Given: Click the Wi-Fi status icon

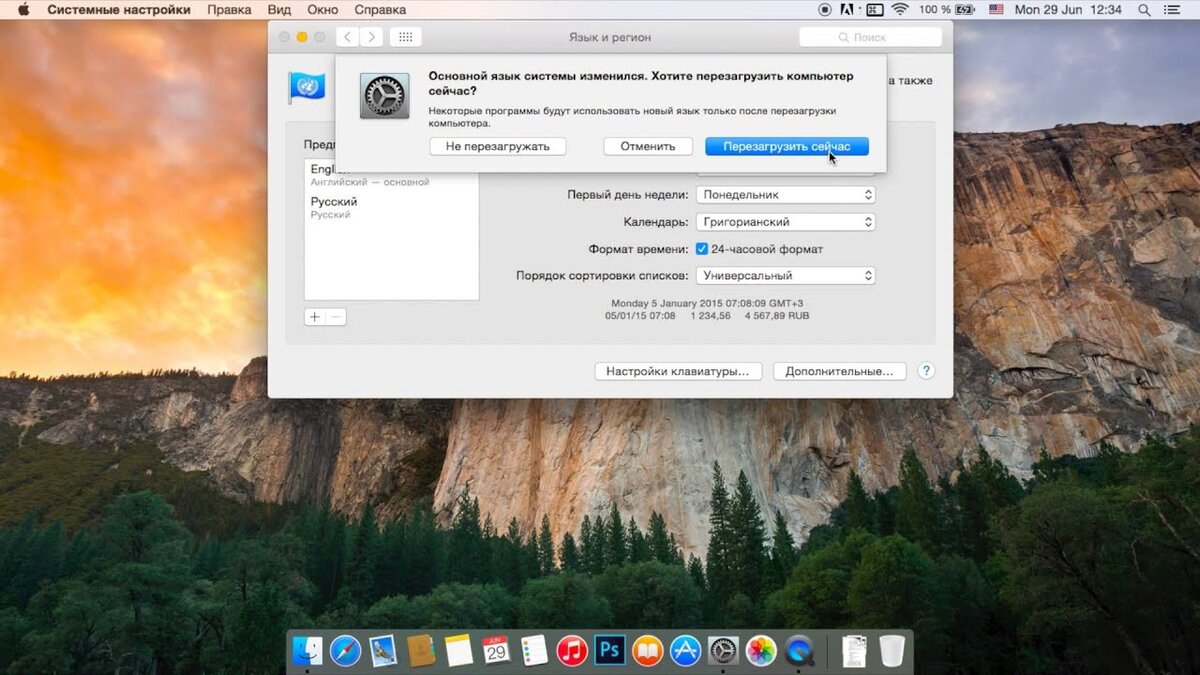Looking at the screenshot, I should tap(900, 10).
